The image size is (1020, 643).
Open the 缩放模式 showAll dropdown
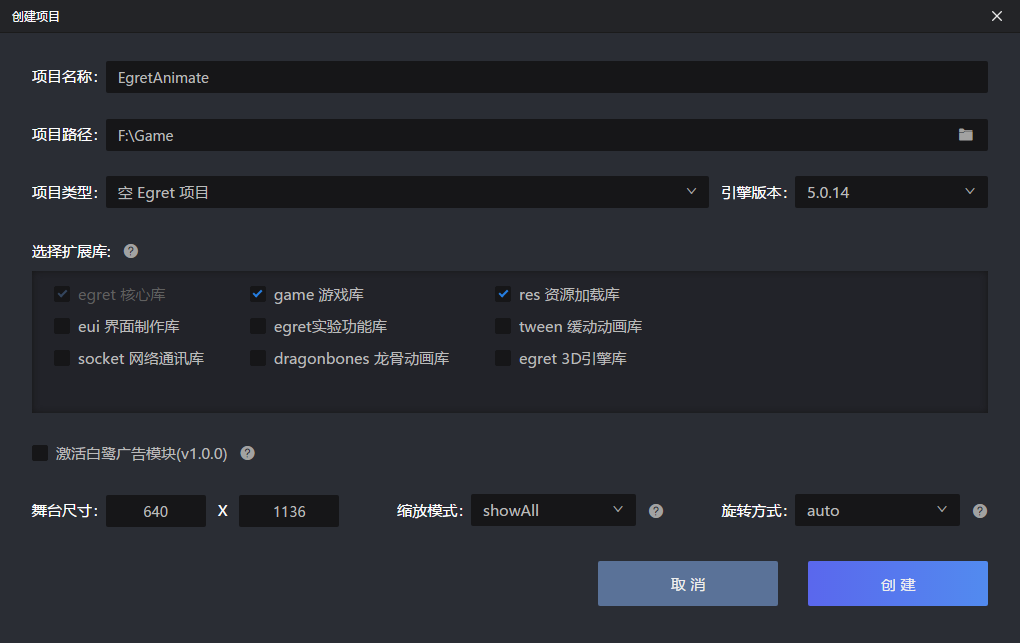(x=553, y=510)
